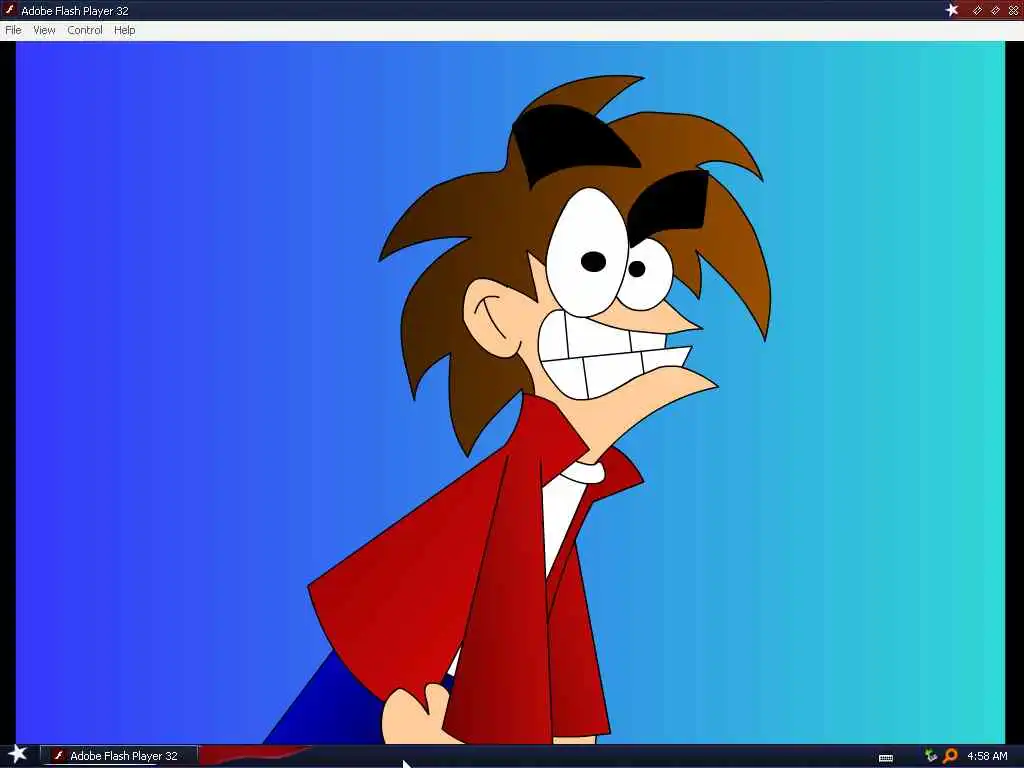This screenshot has height=768, width=1024.
Task: Close the Flash Player window
Action: [x=1013, y=10]
